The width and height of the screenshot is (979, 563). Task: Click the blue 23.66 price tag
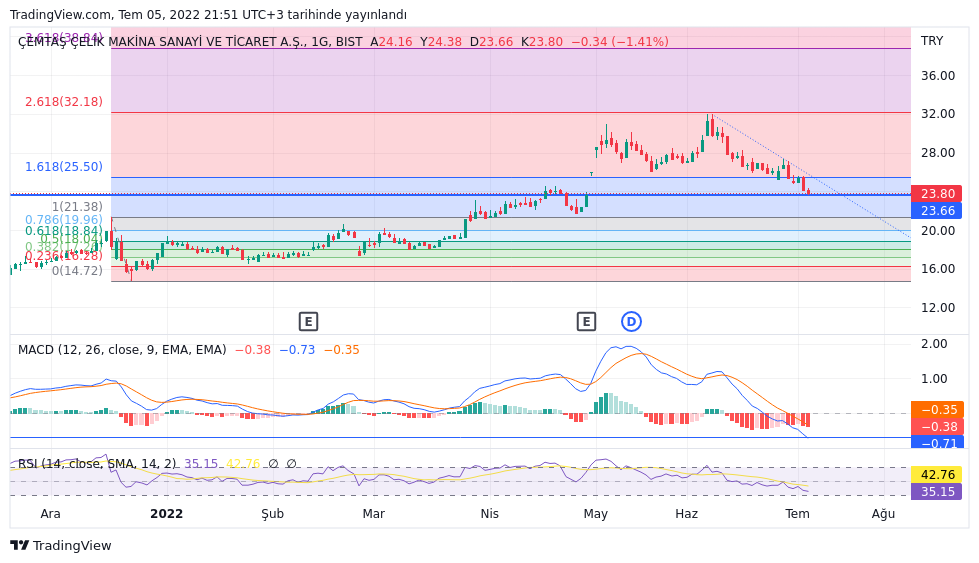937,210
